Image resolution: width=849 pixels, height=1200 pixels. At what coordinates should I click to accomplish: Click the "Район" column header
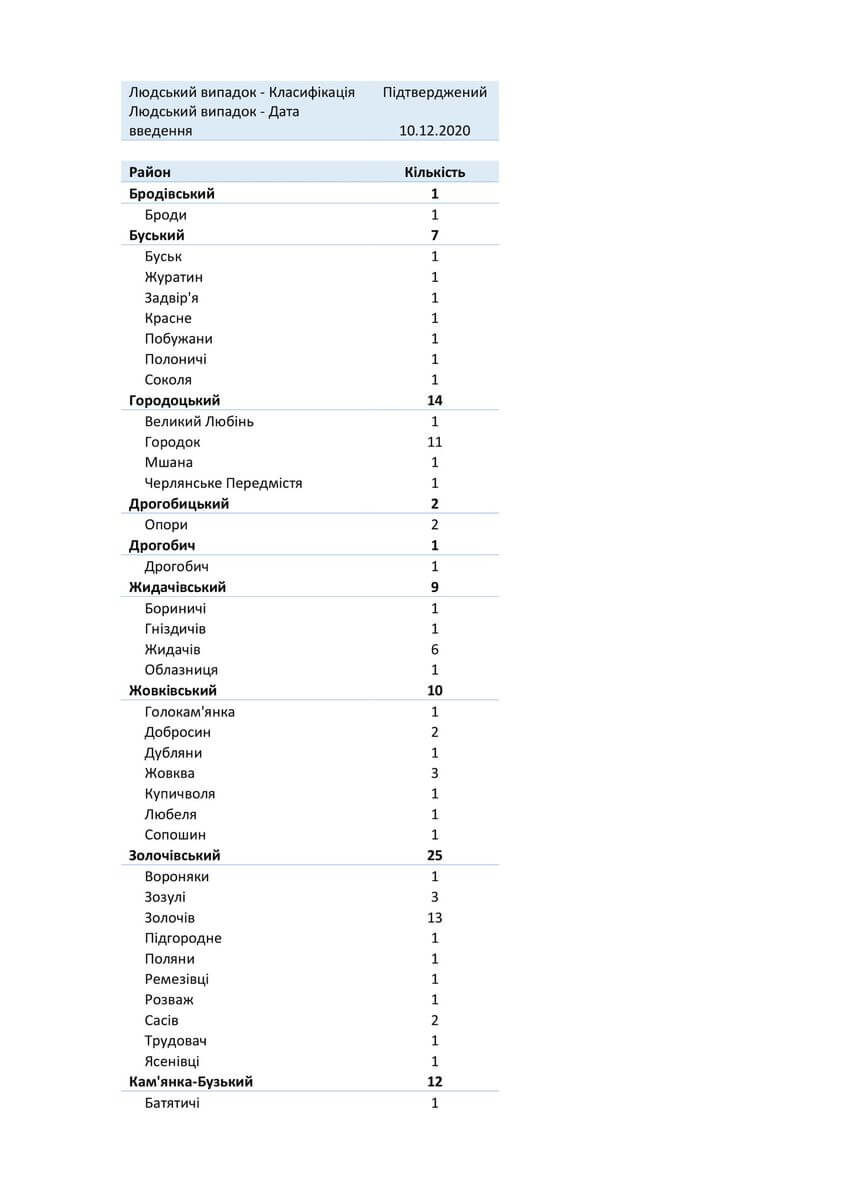point(150,172)
